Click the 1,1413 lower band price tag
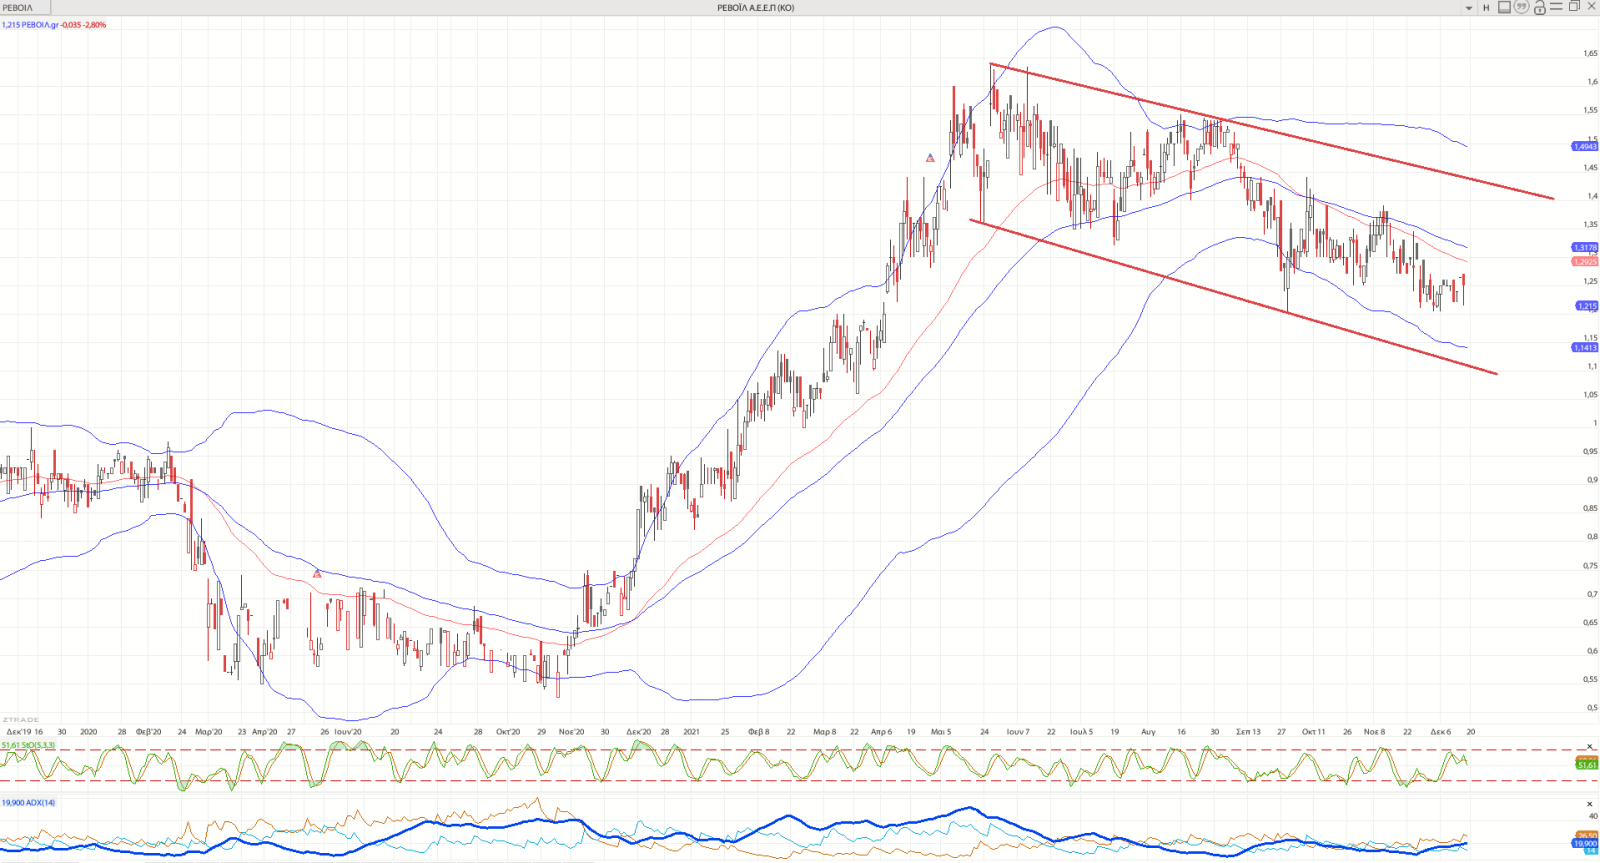1600x863 pixels. [x=1585, y=348]
